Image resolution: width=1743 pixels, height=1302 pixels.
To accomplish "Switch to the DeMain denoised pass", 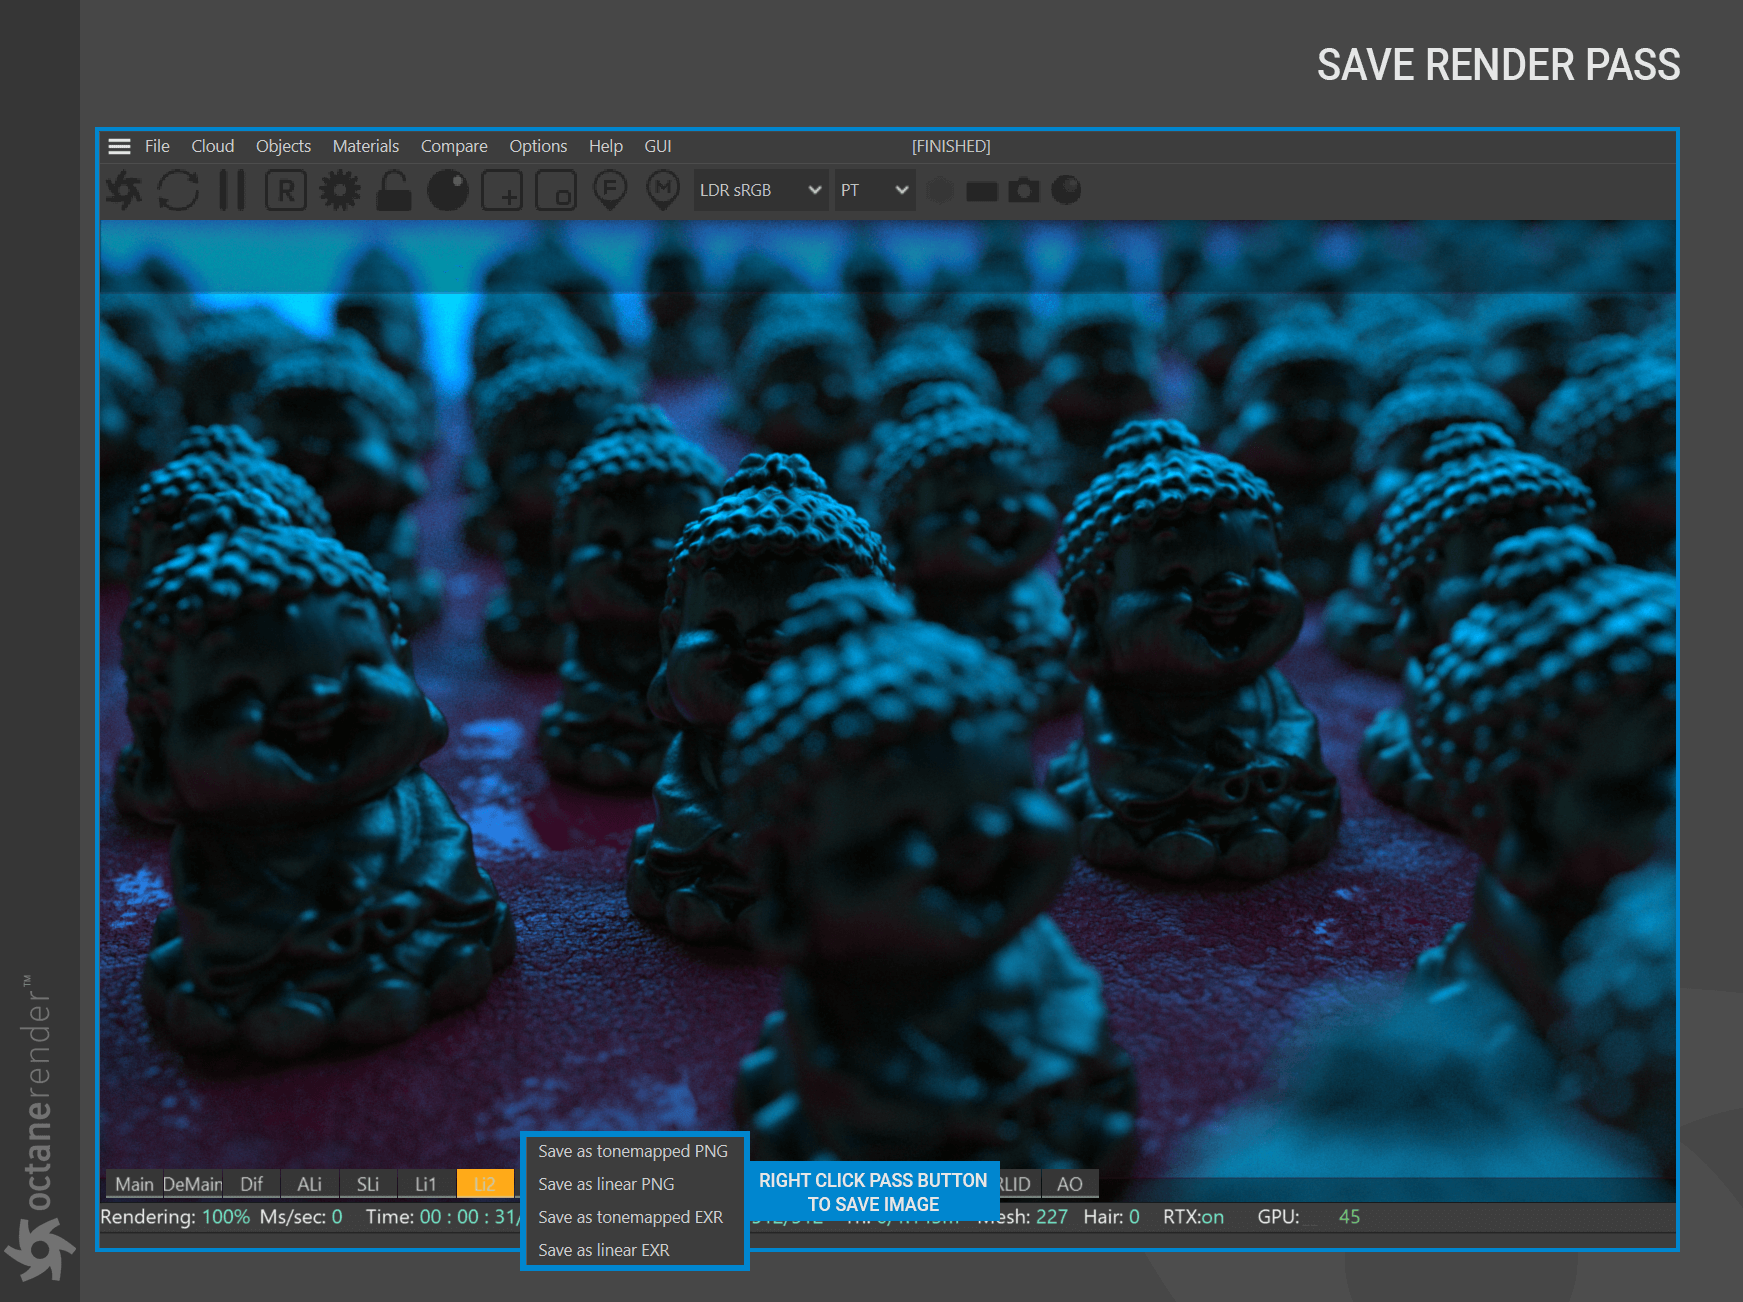I will 193,1184.
